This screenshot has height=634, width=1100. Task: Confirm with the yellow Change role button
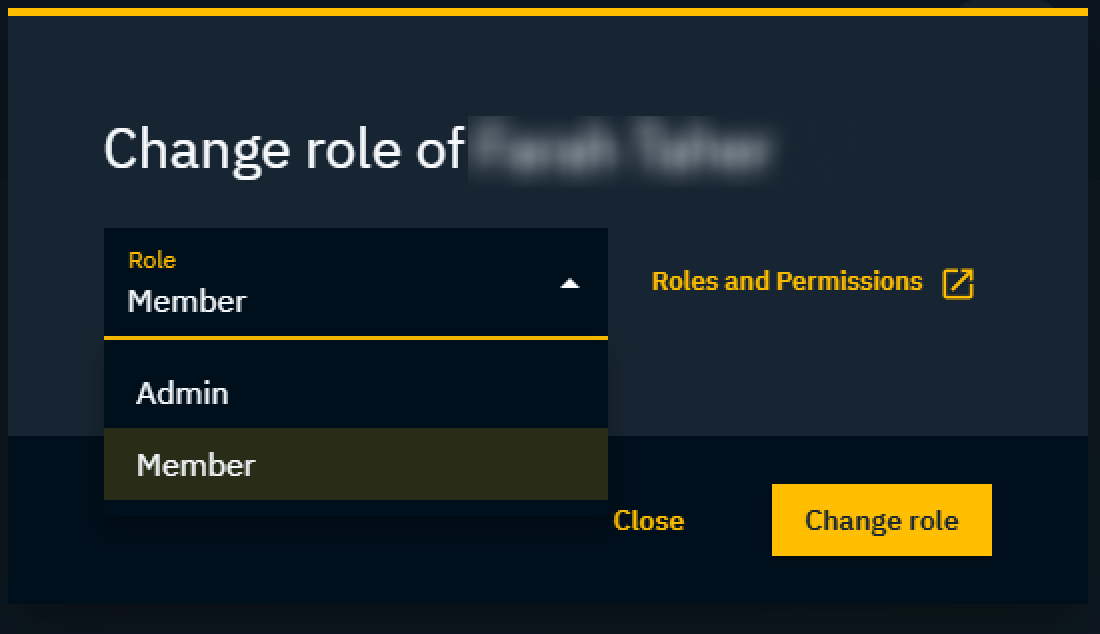pyautogui.click(x=881, y=520)
